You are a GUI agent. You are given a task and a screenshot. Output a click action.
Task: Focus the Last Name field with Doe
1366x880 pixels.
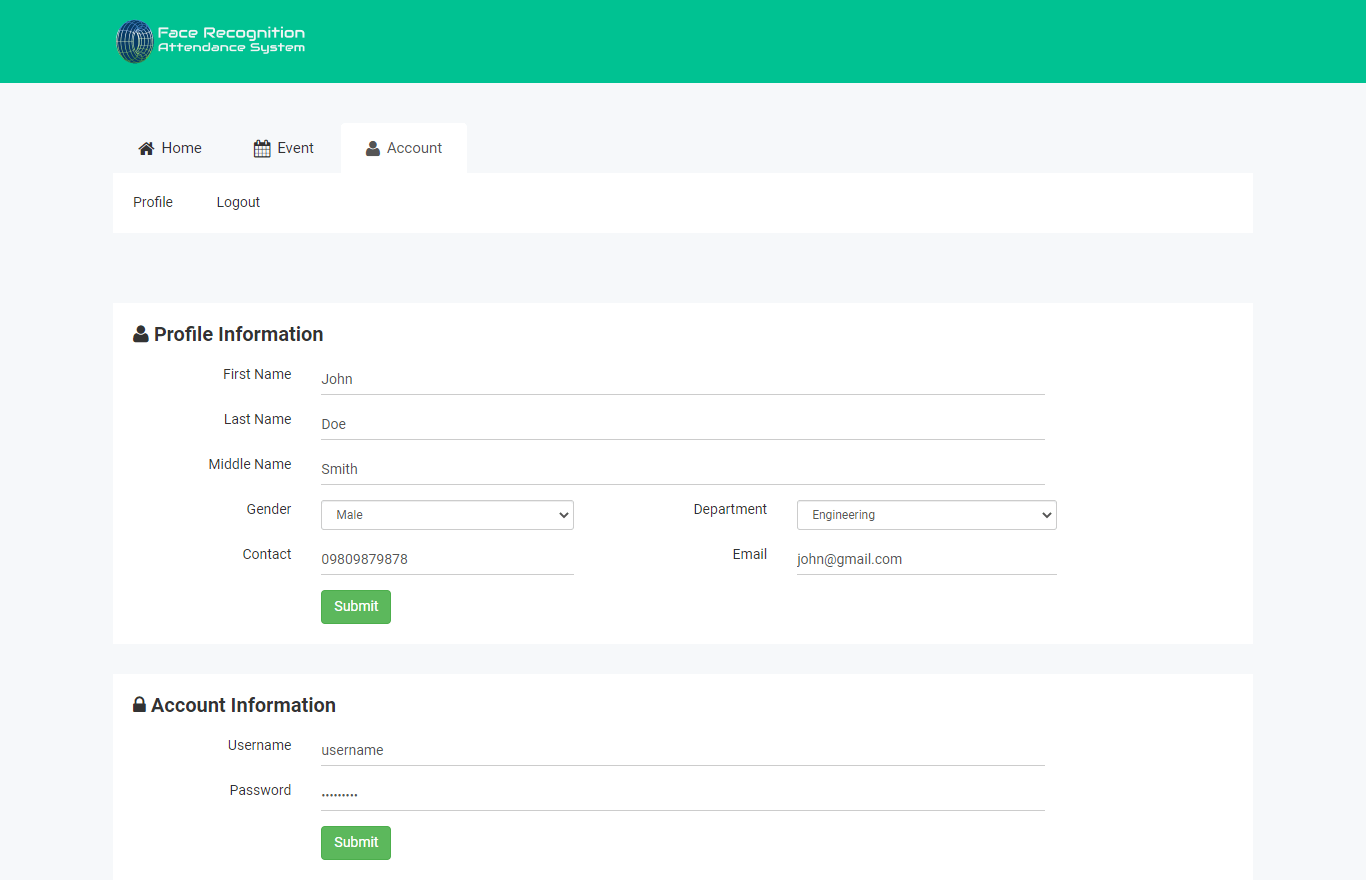click(x=683, y=424)
